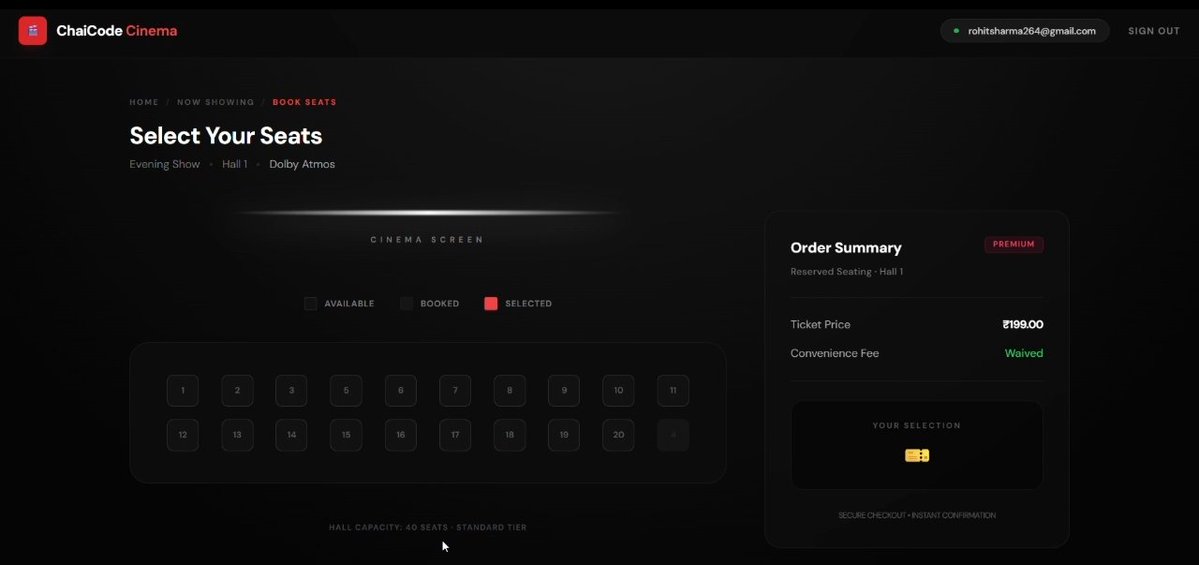Select seat 1

coord(183,391)
